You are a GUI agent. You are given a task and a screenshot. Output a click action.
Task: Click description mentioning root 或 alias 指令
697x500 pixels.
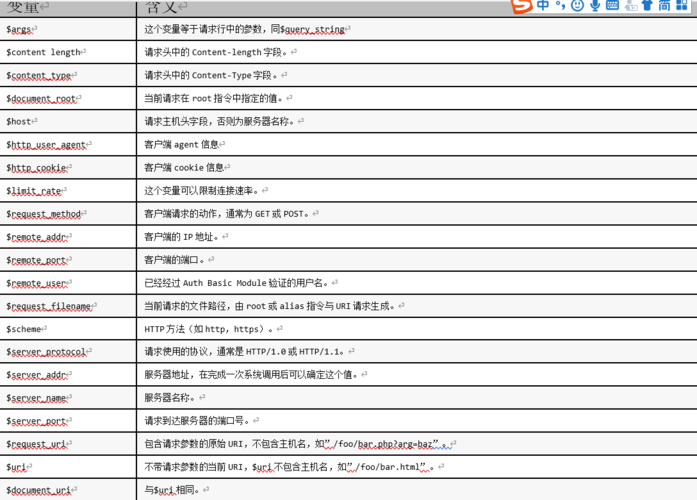[x=270, y=306]
